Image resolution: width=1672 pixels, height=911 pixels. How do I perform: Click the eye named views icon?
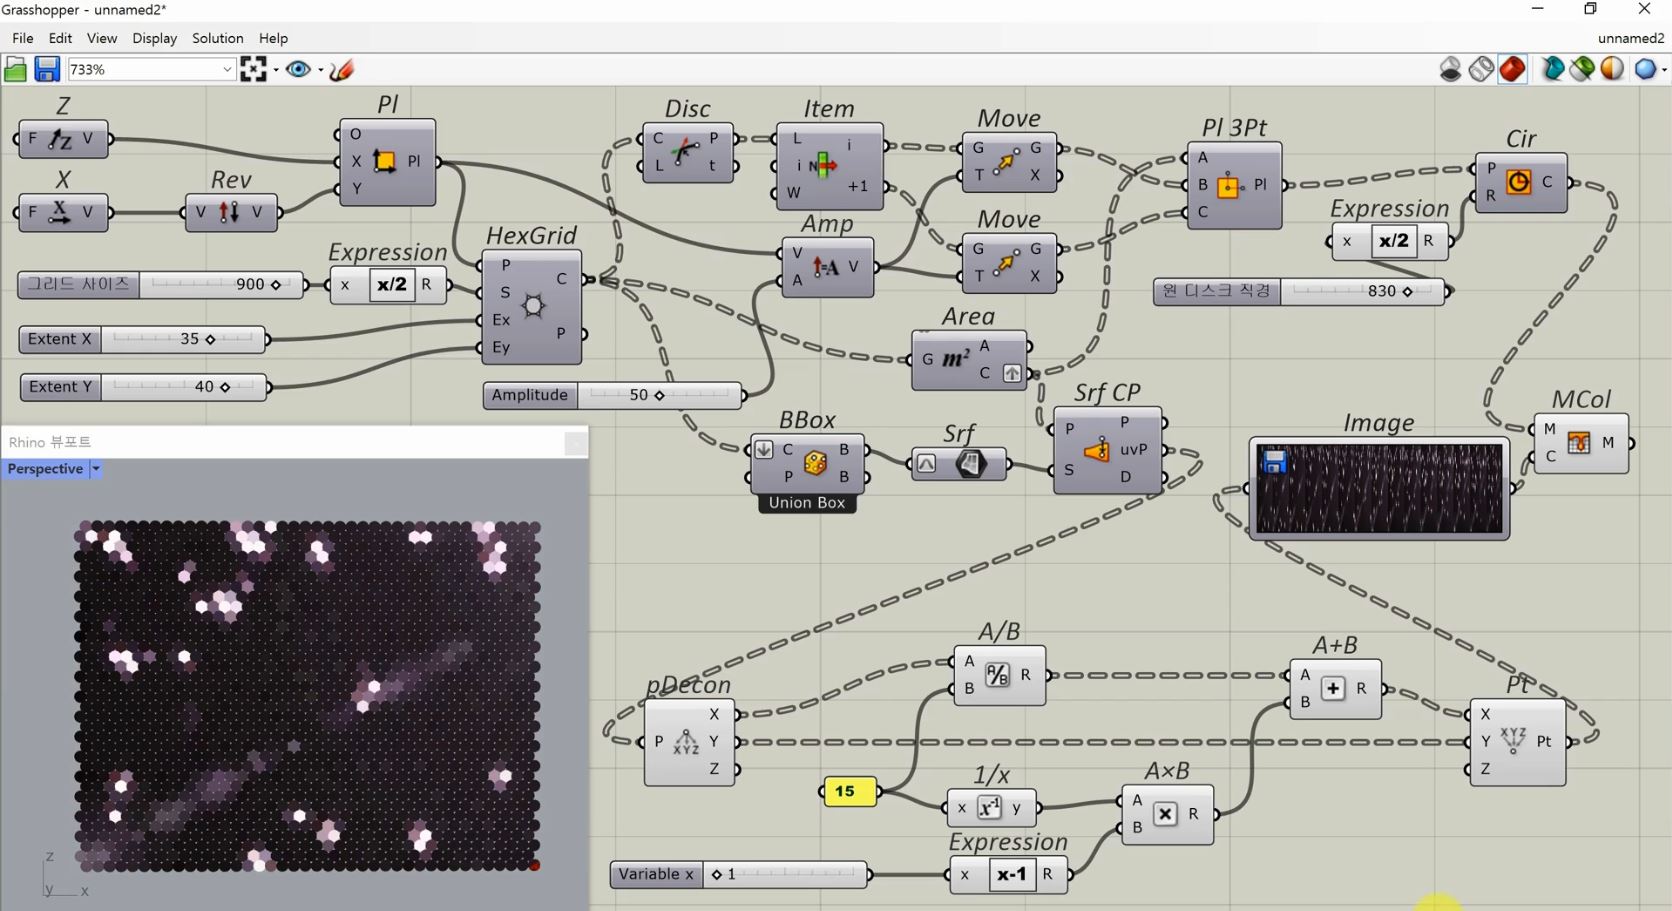pyautogui.click(x=297, y=69)
